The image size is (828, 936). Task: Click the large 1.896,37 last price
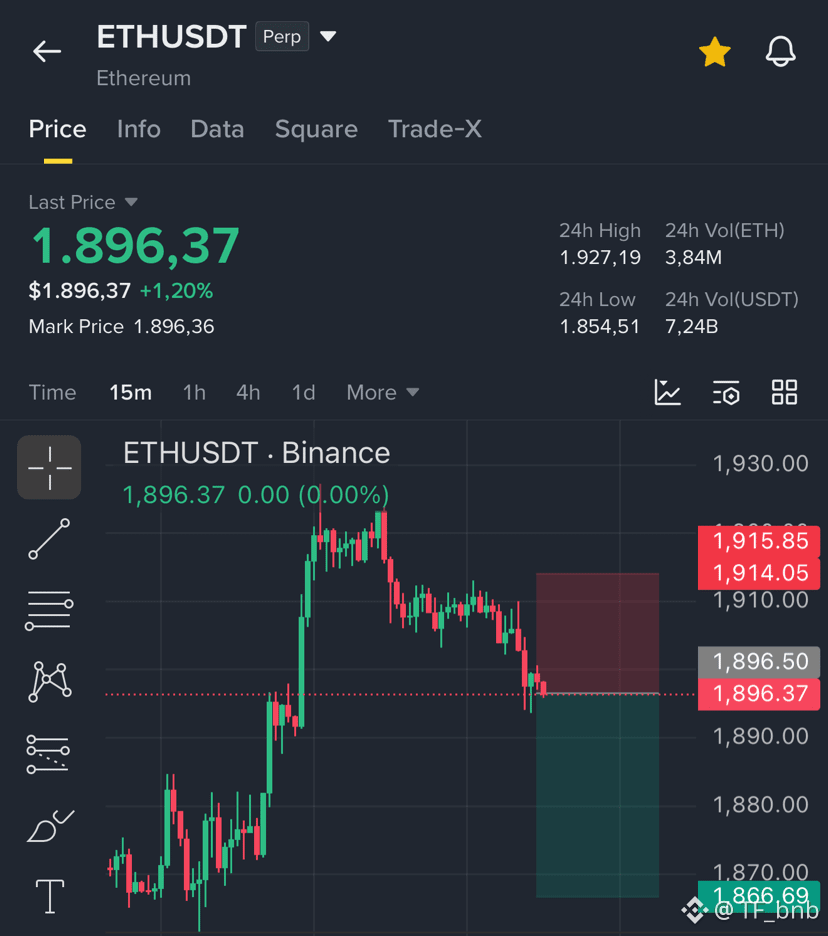click(135, 246)
